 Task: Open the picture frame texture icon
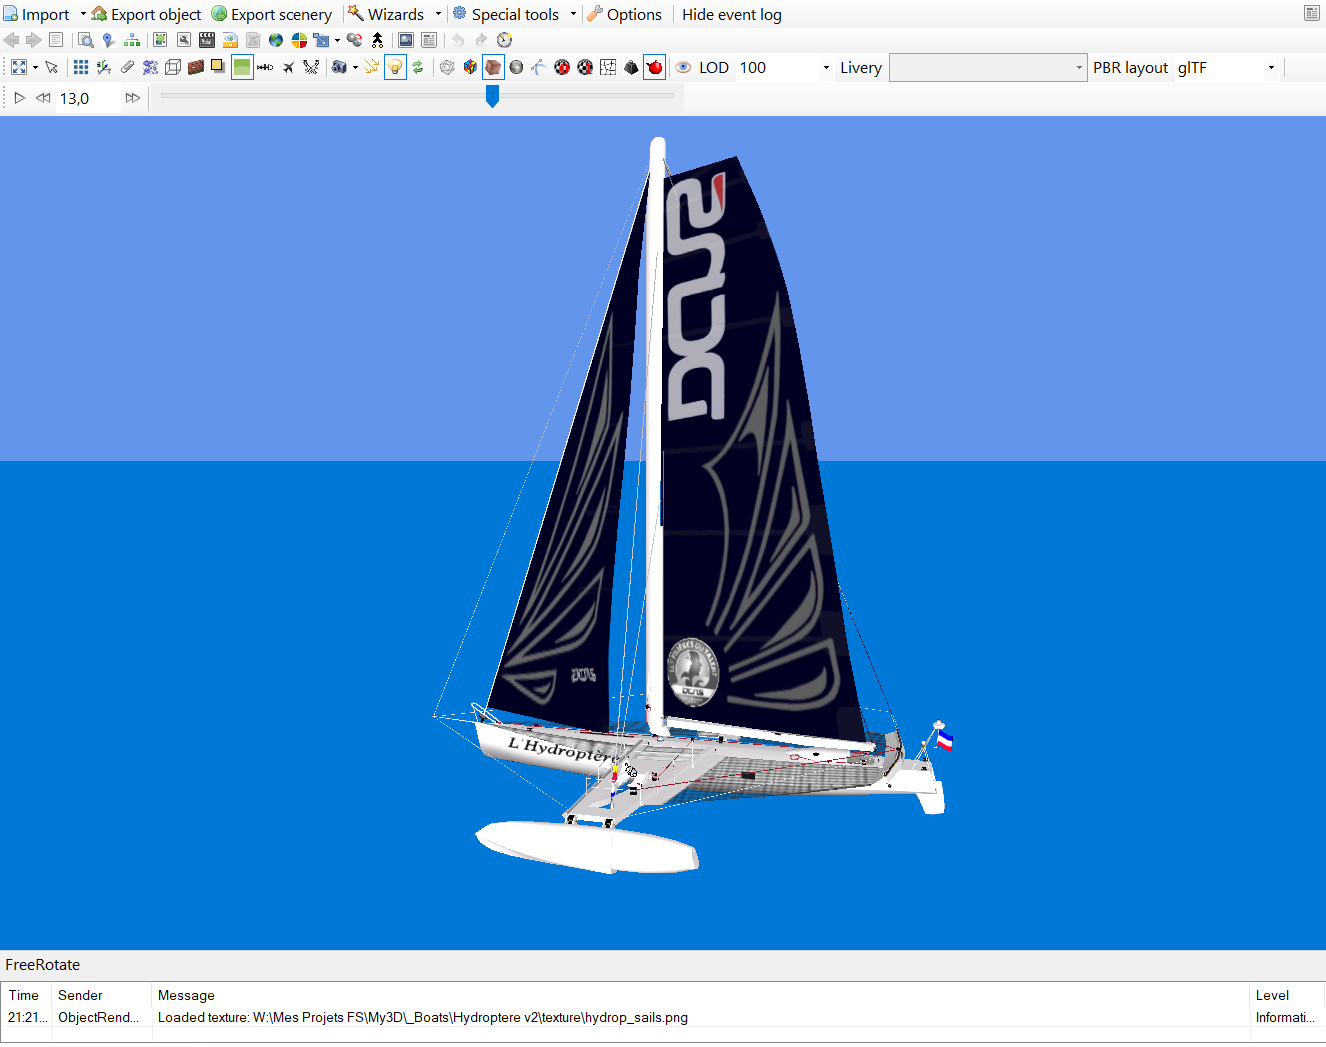pos(406,40)
